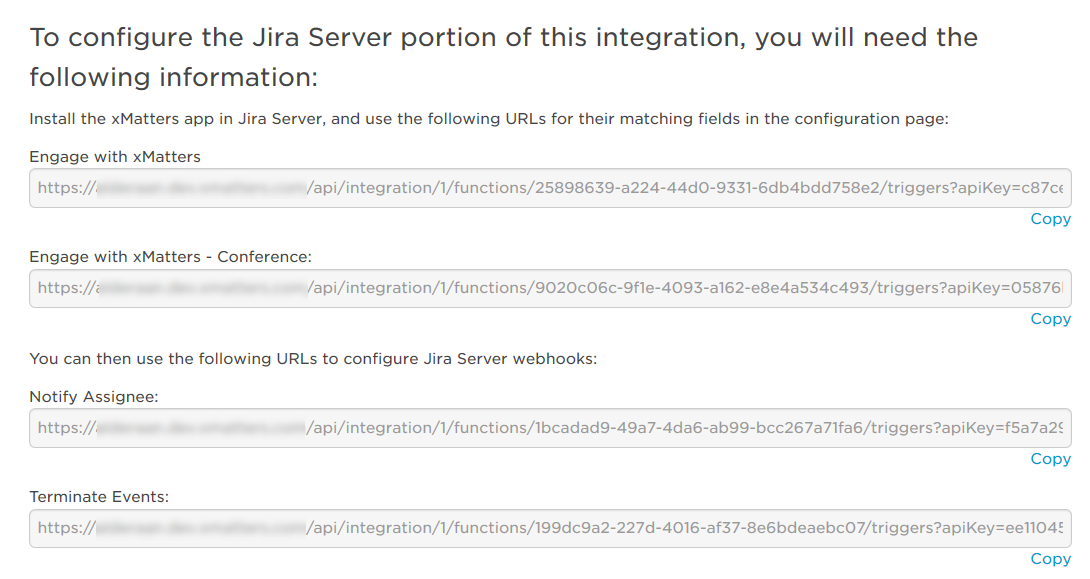
Task: Click the 'To configure the Jira Server portion' heading
Action: [503, 57]
